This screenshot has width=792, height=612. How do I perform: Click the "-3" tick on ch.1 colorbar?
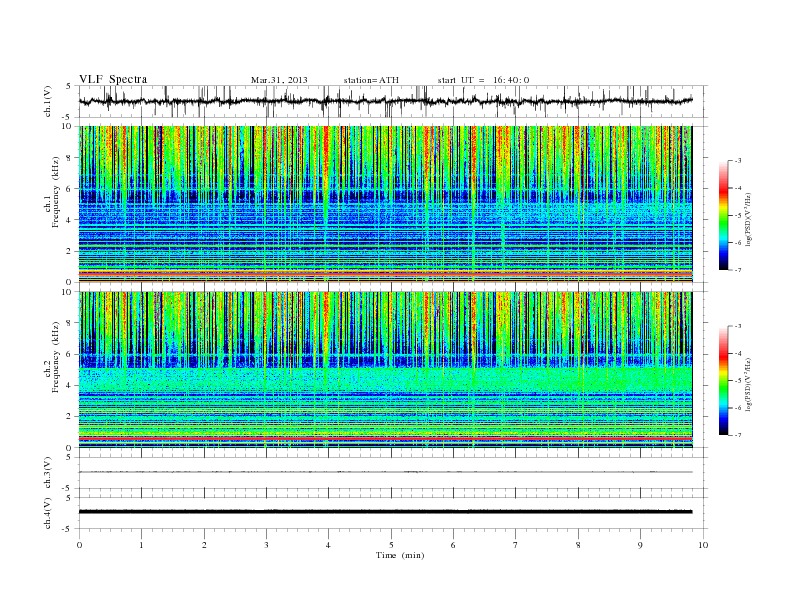tap(738, 161)
